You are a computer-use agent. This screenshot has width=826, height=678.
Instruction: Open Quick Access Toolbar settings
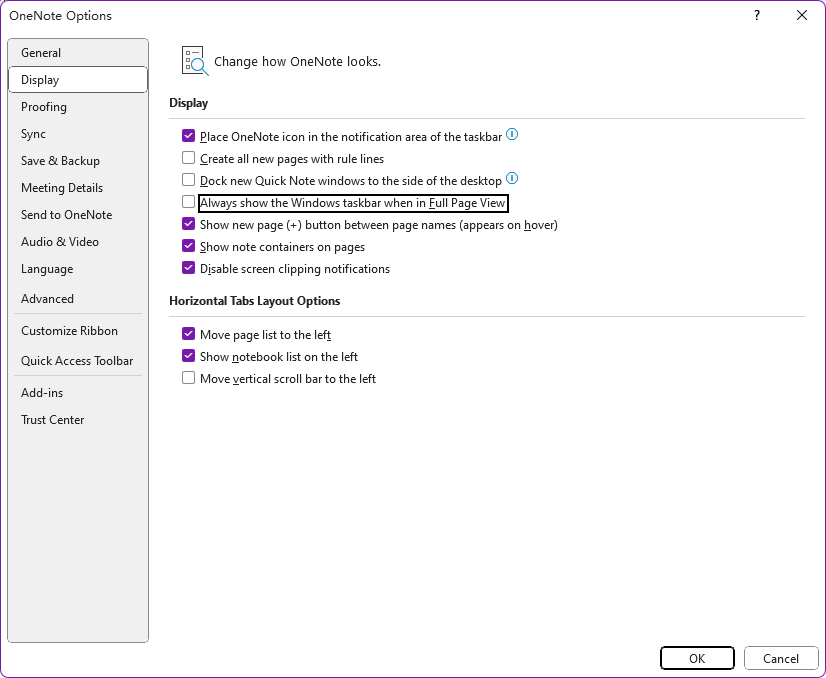(78, 361)
